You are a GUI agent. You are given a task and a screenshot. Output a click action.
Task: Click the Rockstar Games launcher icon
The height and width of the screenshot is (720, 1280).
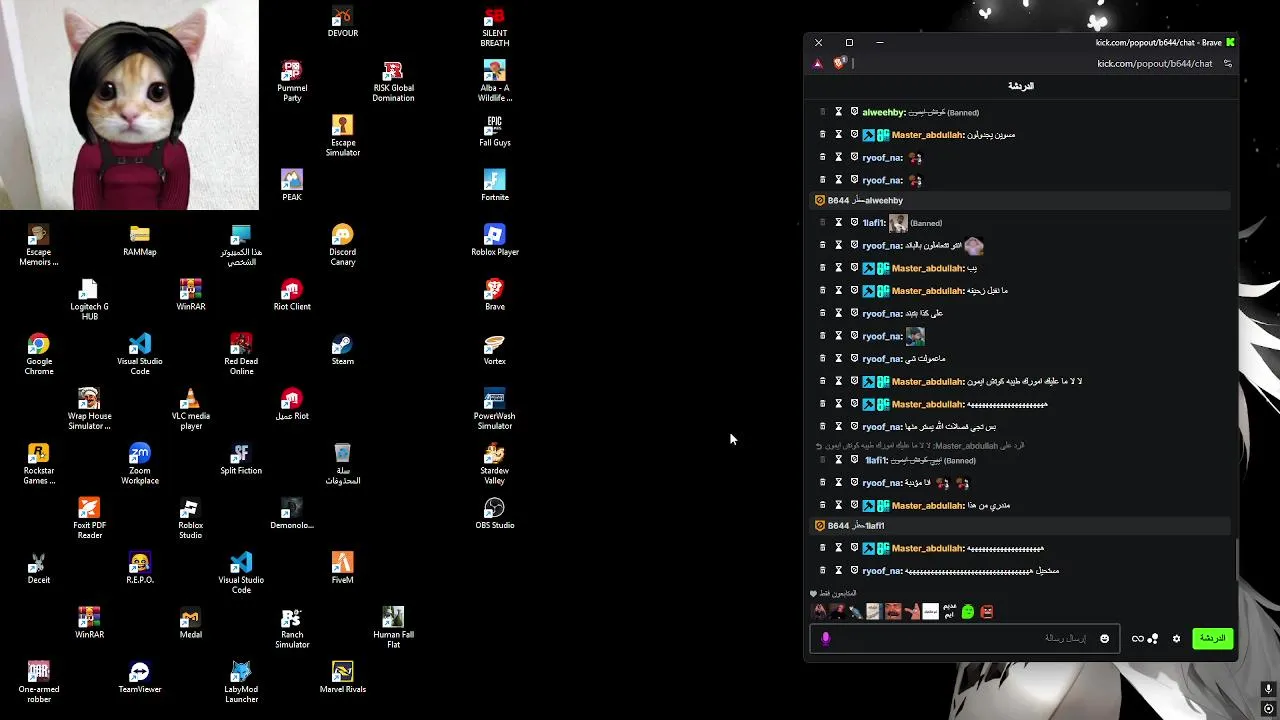38,465
